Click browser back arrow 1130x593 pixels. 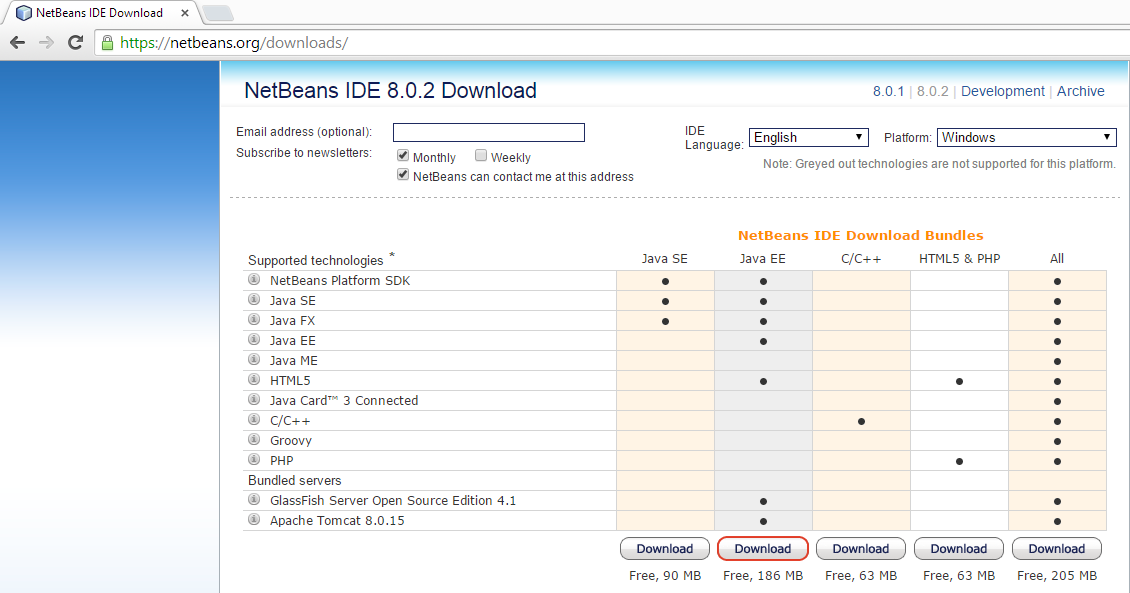click(18, 43)
